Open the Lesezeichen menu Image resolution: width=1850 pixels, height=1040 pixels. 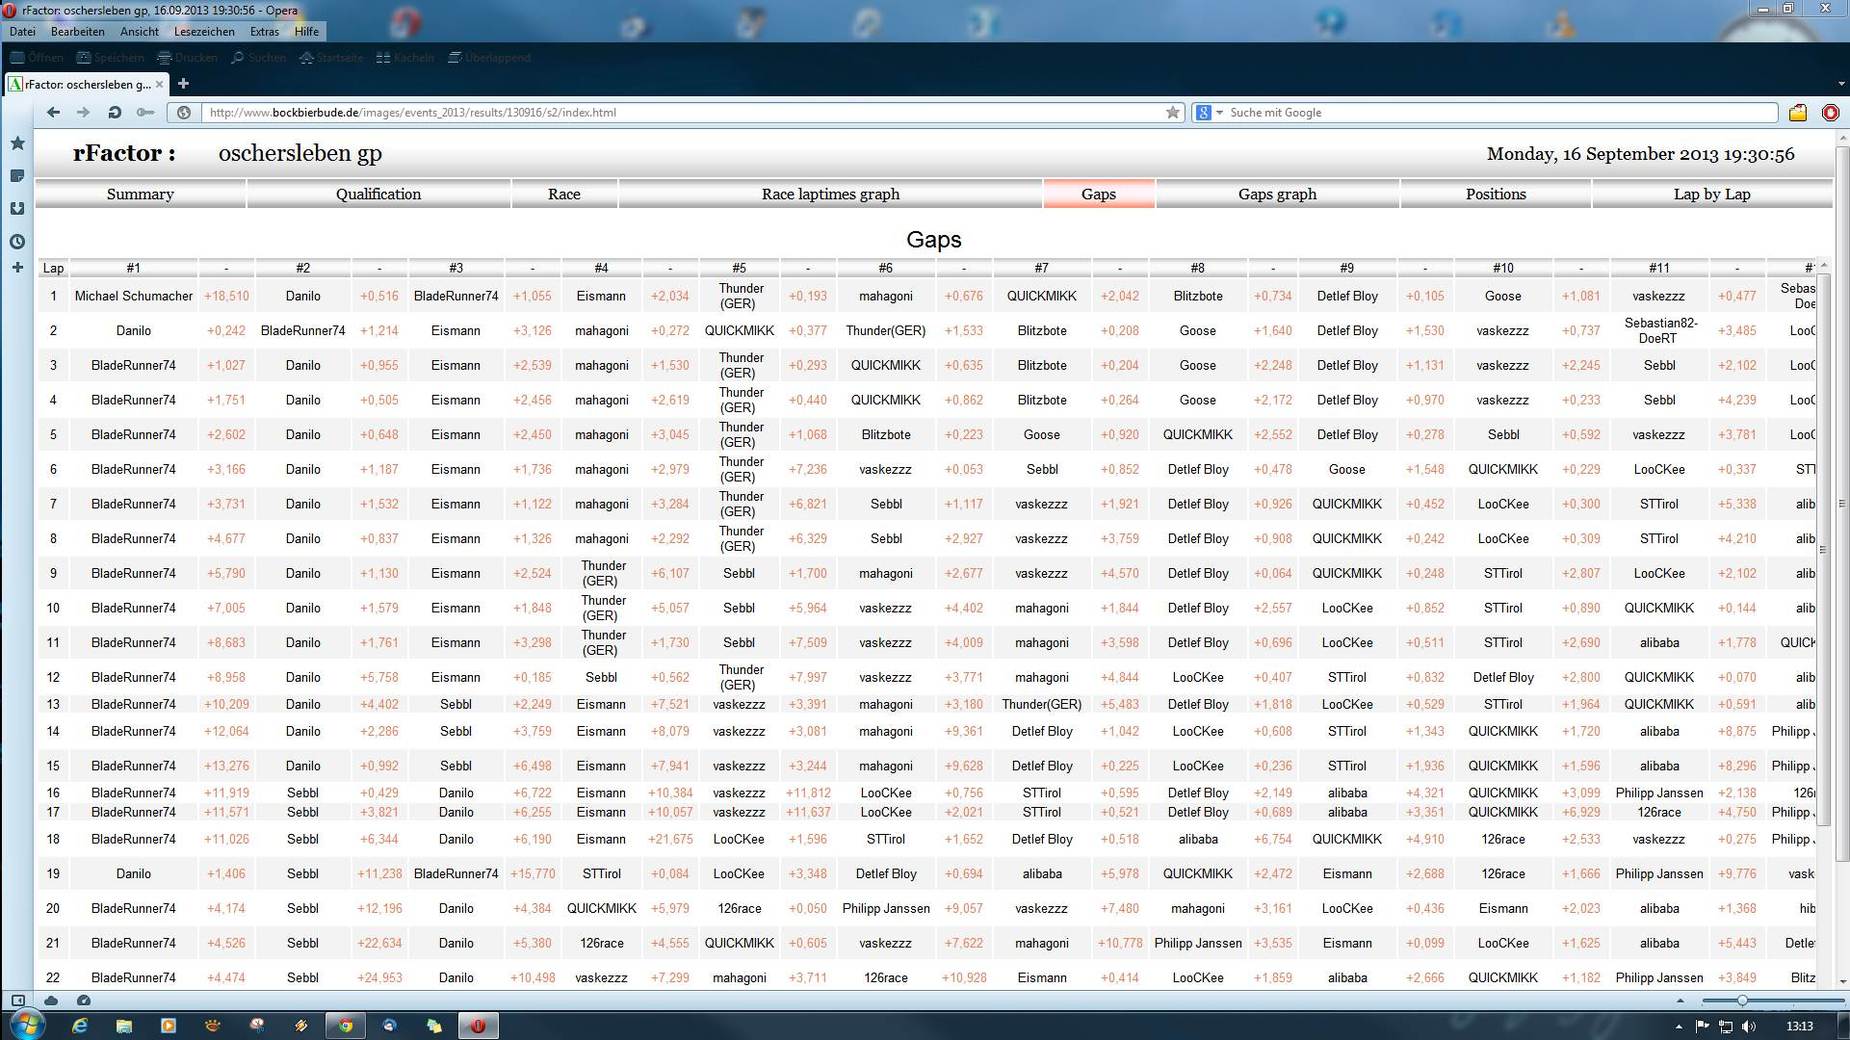pyautogui.click(x=203, y=32)
